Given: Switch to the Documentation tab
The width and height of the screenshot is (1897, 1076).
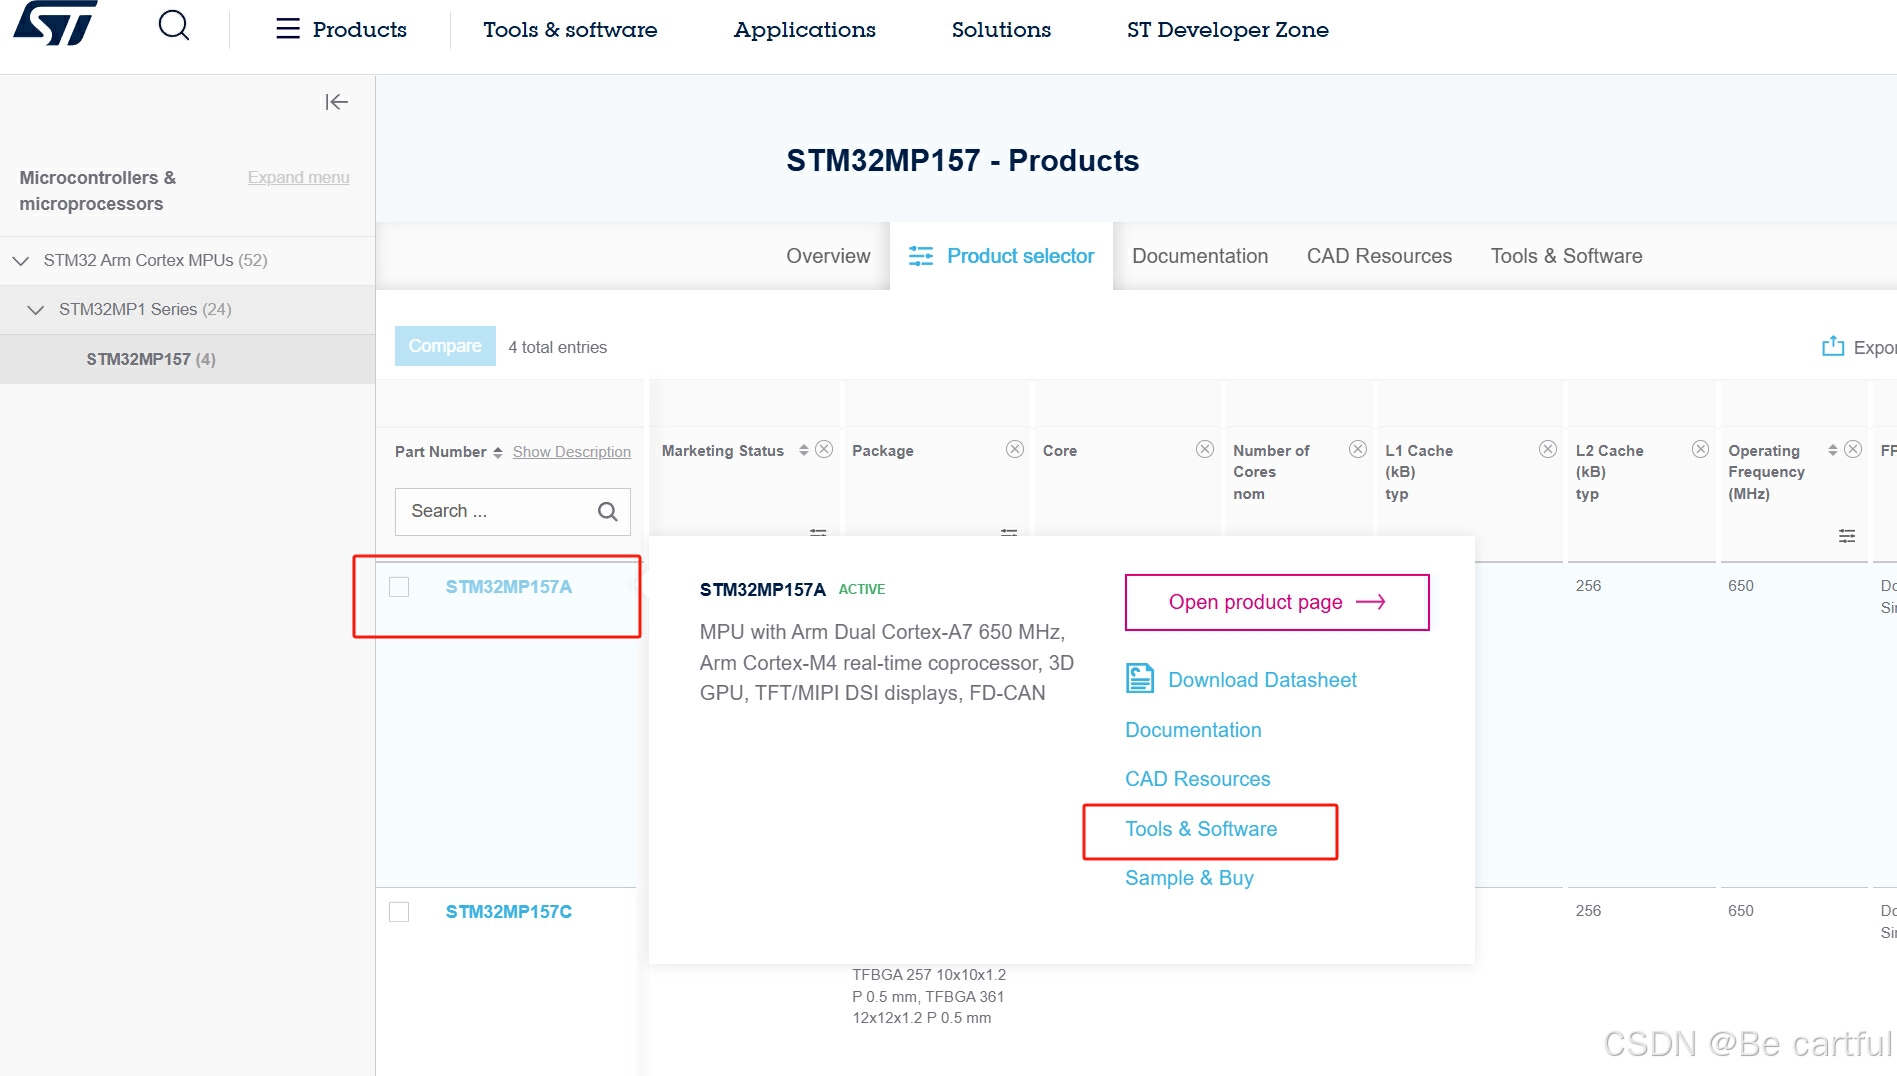Looking at the screenshot, I should click(1200, 256).
